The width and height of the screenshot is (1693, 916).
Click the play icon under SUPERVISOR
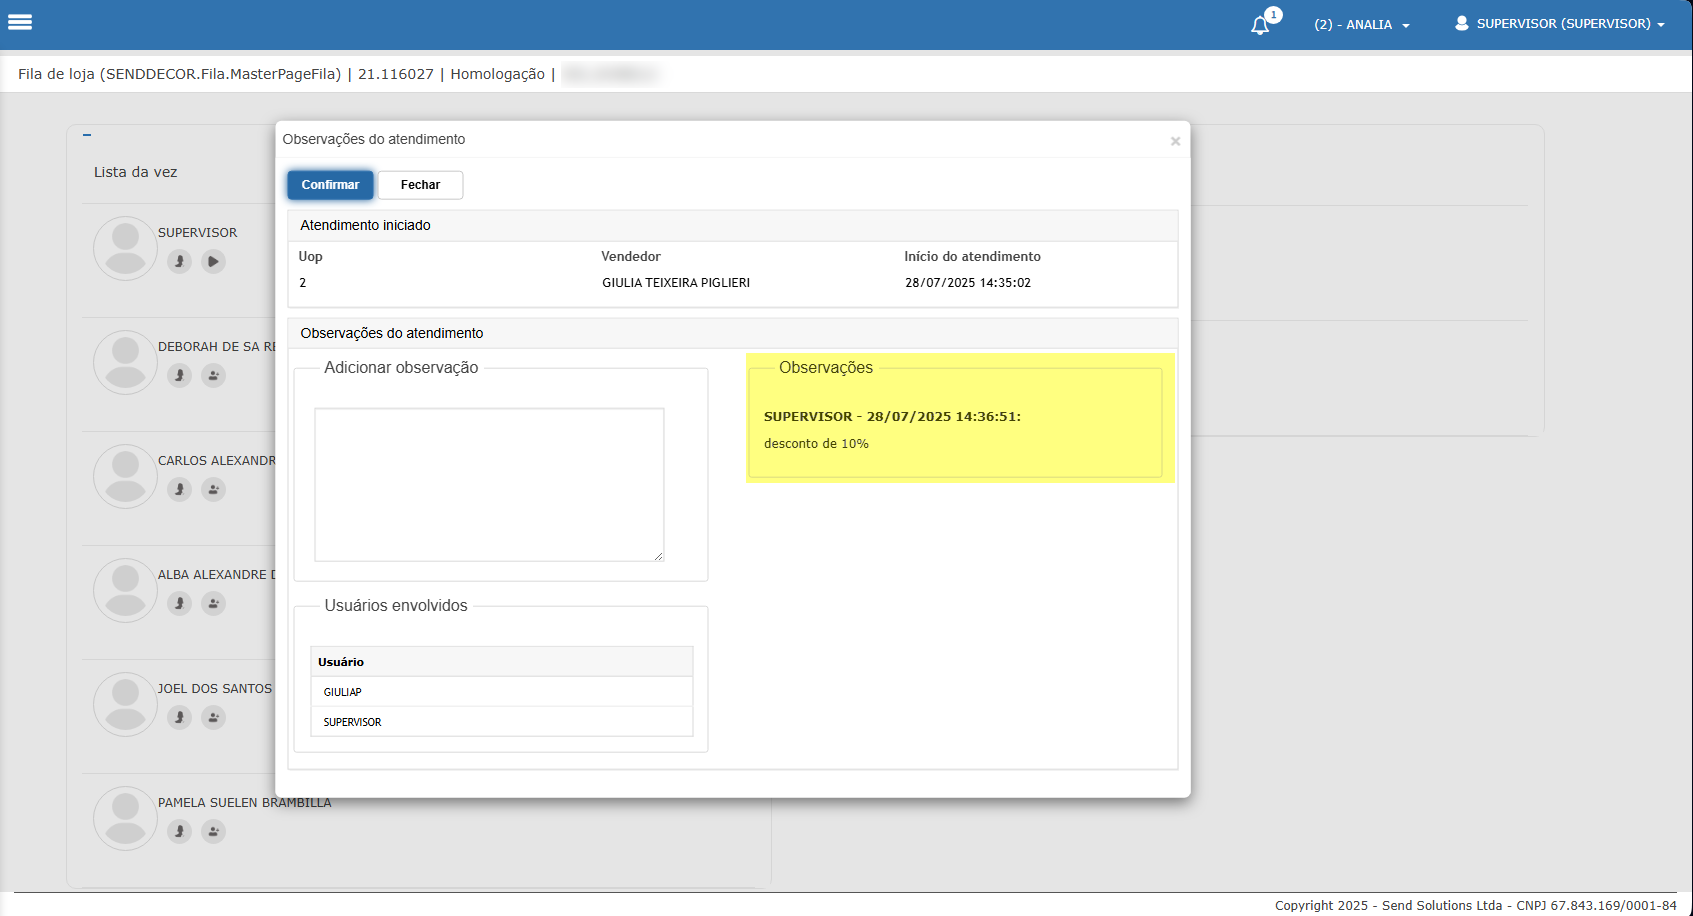[213, 261]
